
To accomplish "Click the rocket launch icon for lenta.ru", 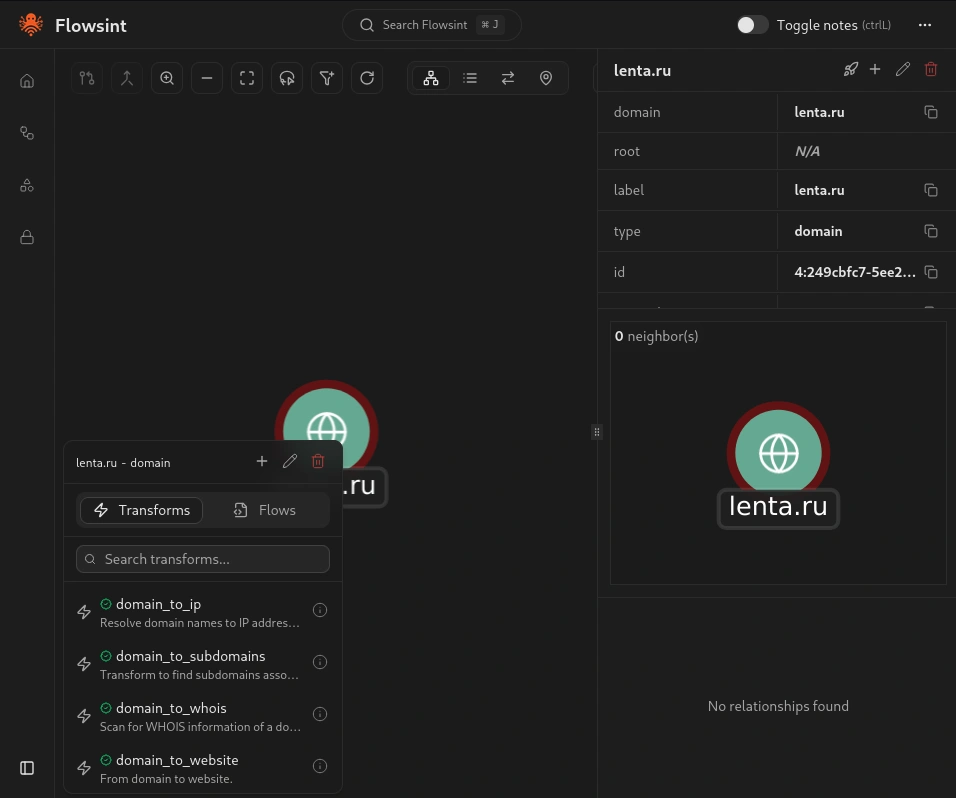I will coord(850,69).
